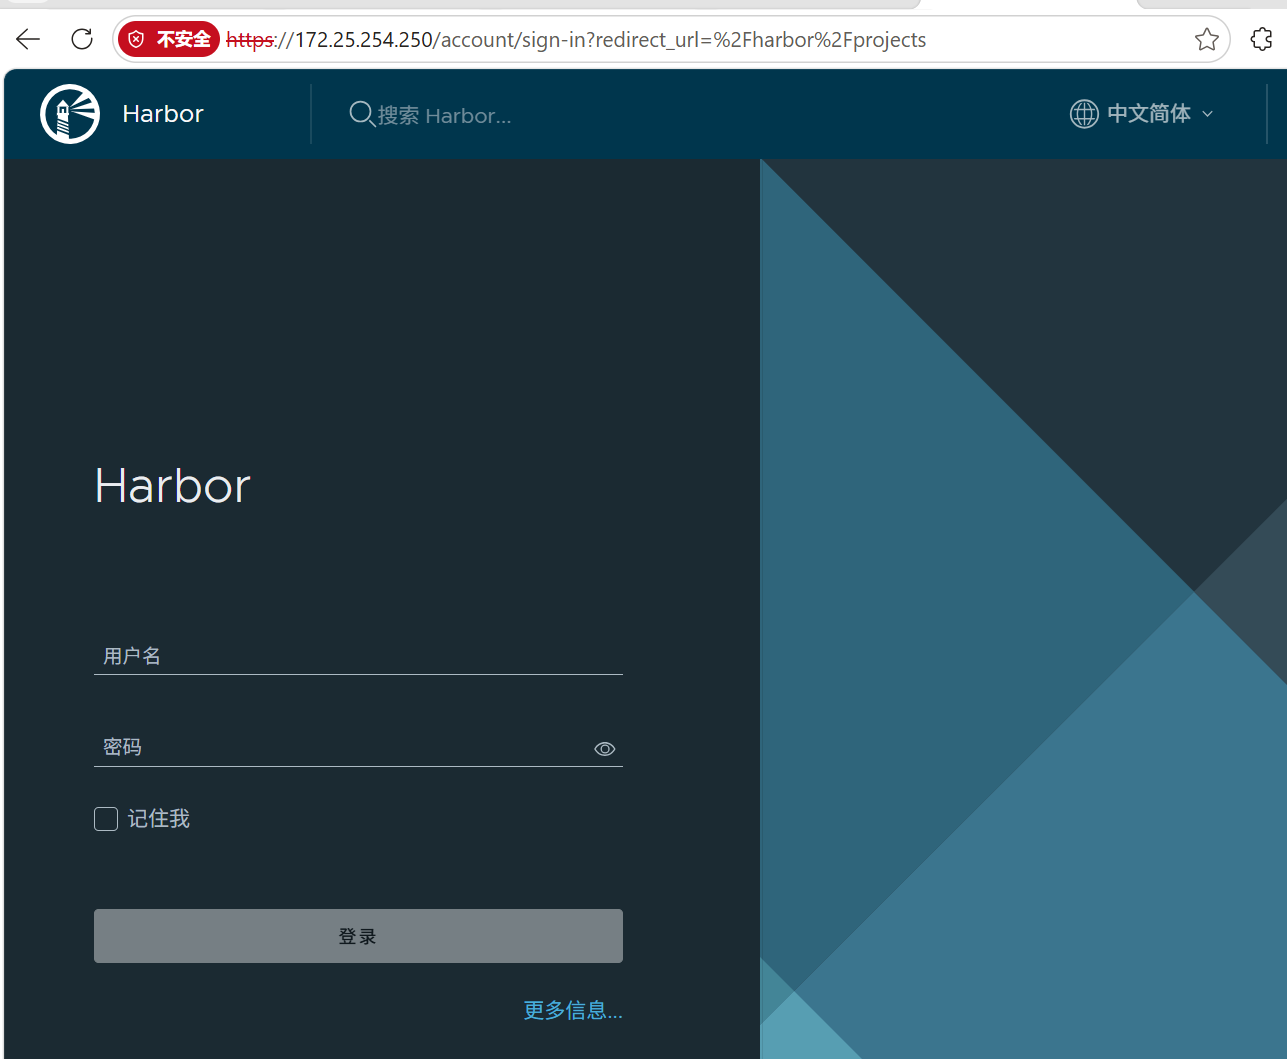The image size is (1287, 1059).
Task: Open the not-secure site warning badge
Action: pyautogui.click(x=168, y=40)
